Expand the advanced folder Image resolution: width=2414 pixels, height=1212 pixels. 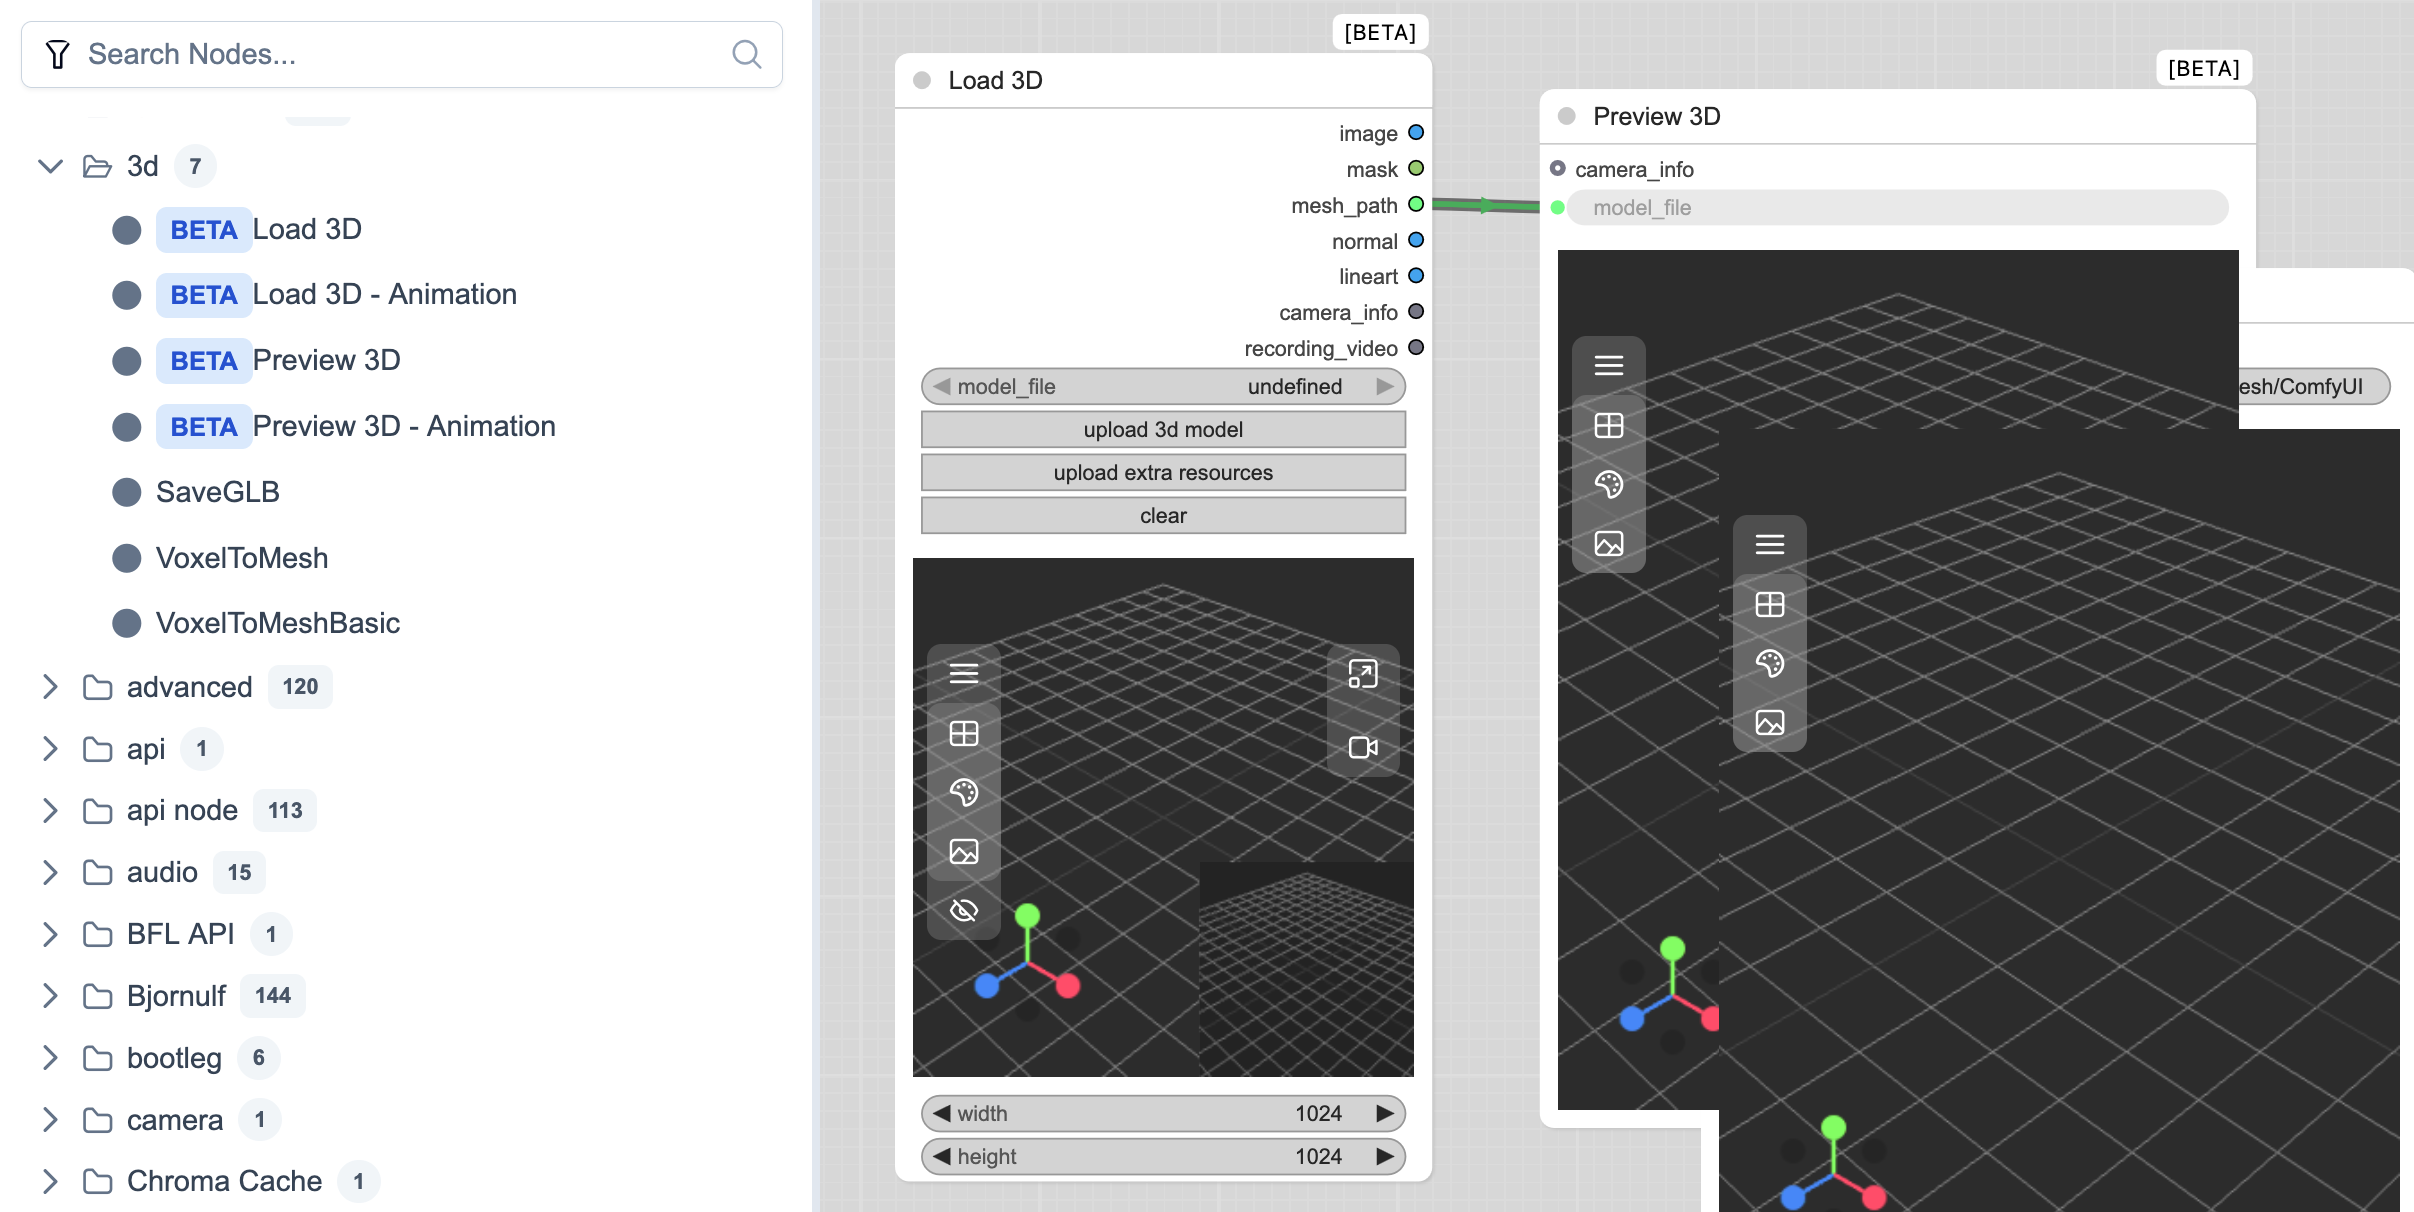click(50, 687)
